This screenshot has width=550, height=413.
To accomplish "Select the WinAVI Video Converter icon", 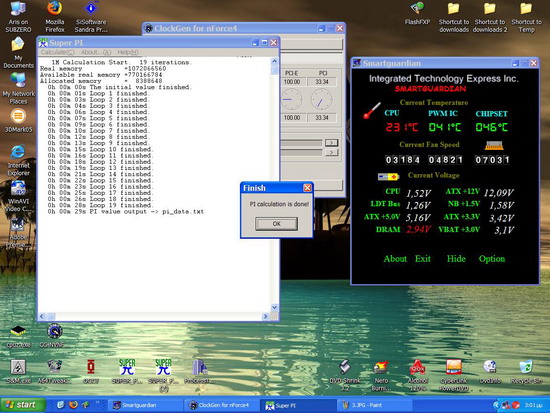I will point(18,196).
